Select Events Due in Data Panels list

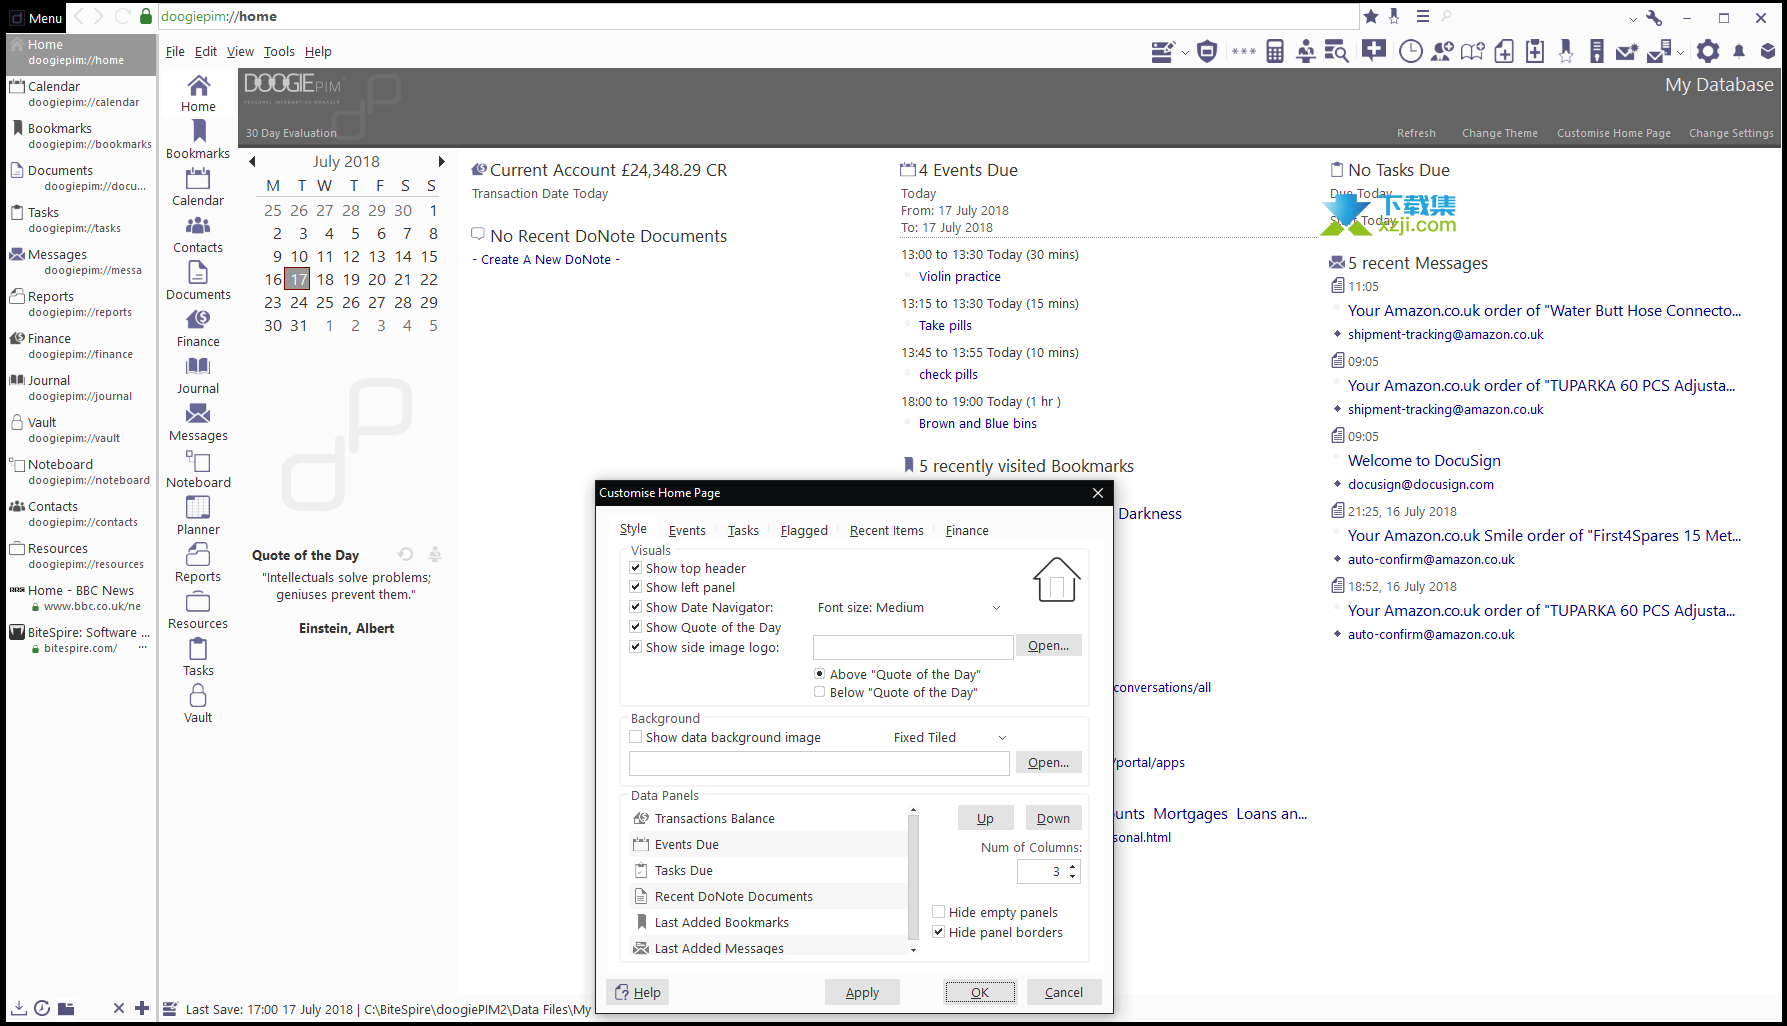768,844
